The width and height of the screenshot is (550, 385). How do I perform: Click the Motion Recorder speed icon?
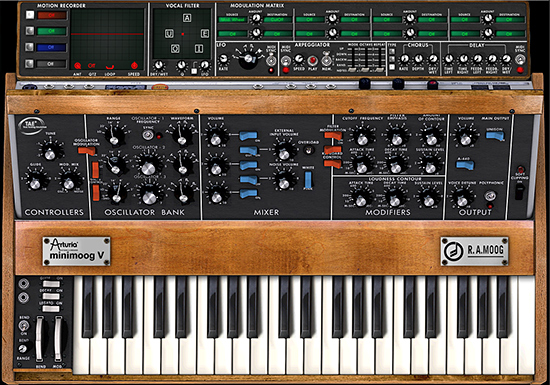(x=134, y=66)
